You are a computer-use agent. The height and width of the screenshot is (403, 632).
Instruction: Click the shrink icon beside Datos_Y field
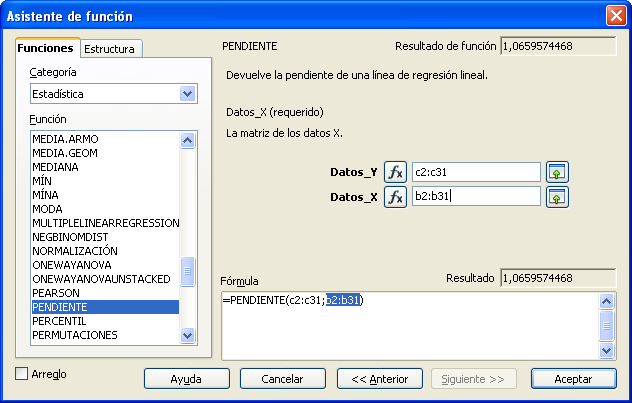[557, 172]
